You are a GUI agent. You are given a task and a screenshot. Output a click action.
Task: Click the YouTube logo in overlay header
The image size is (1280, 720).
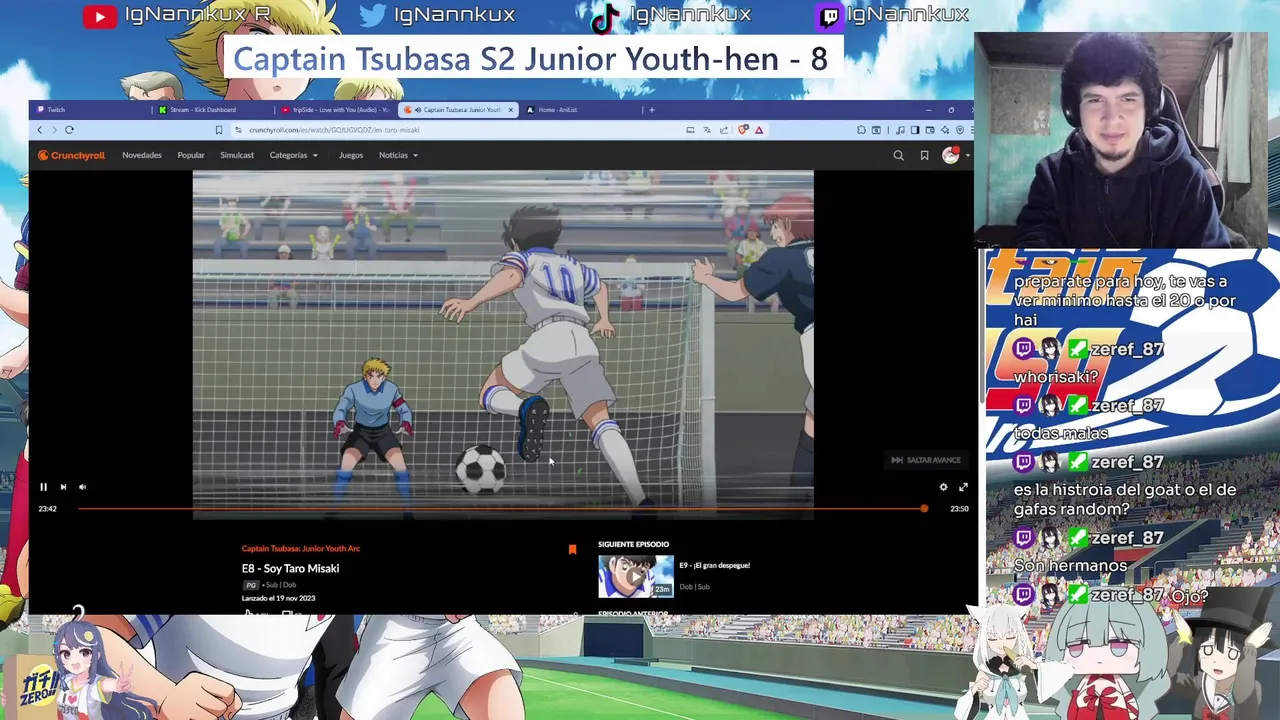click(100, 16)
